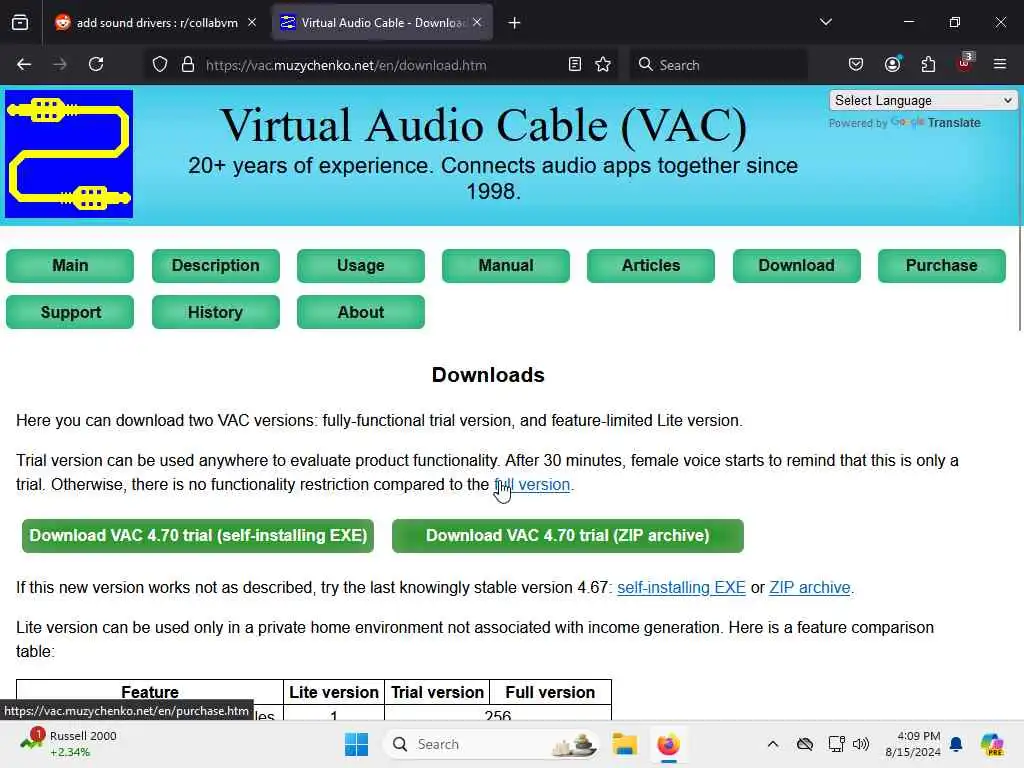Open File Explorer from the taskbar
The width and height of the screenshot is (1024, 768).
(624, 744)
